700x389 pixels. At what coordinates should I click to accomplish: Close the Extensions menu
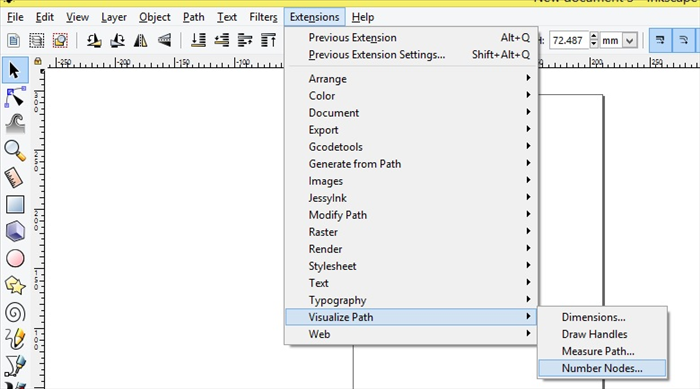tap(314, 17)
